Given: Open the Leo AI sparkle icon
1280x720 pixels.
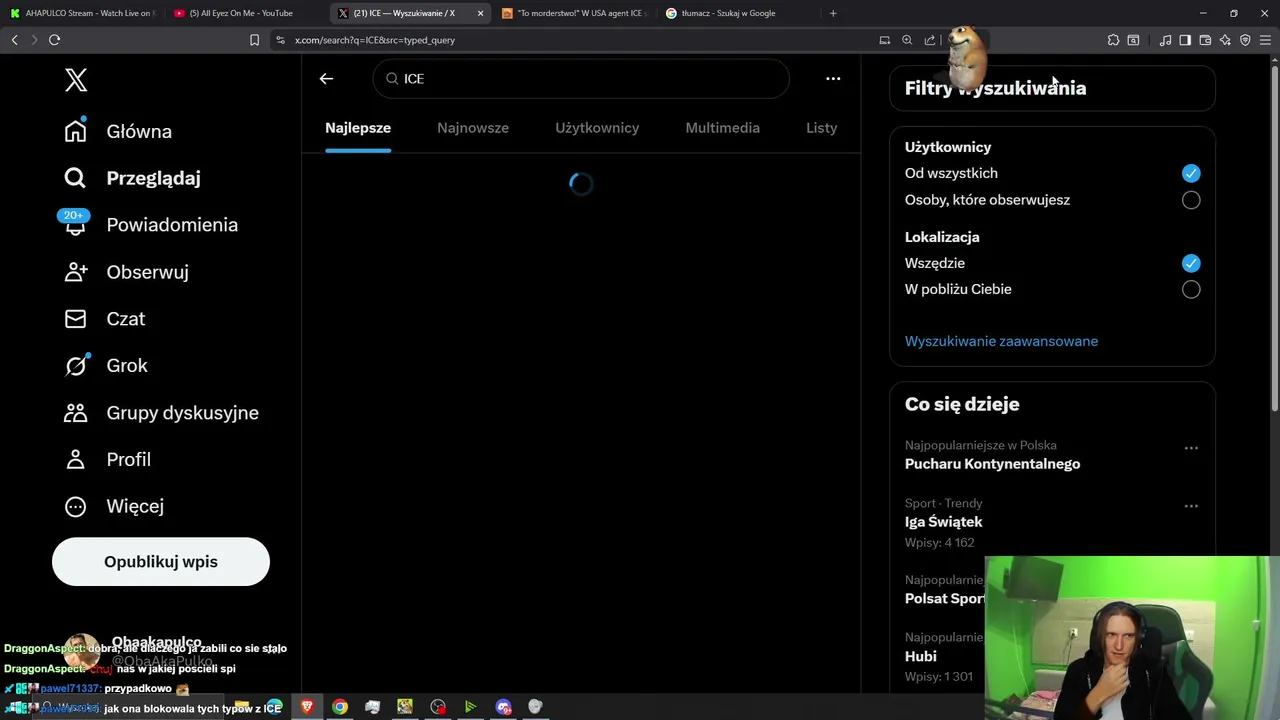Looking at the screenshot, I should [x=1225, y=40].
